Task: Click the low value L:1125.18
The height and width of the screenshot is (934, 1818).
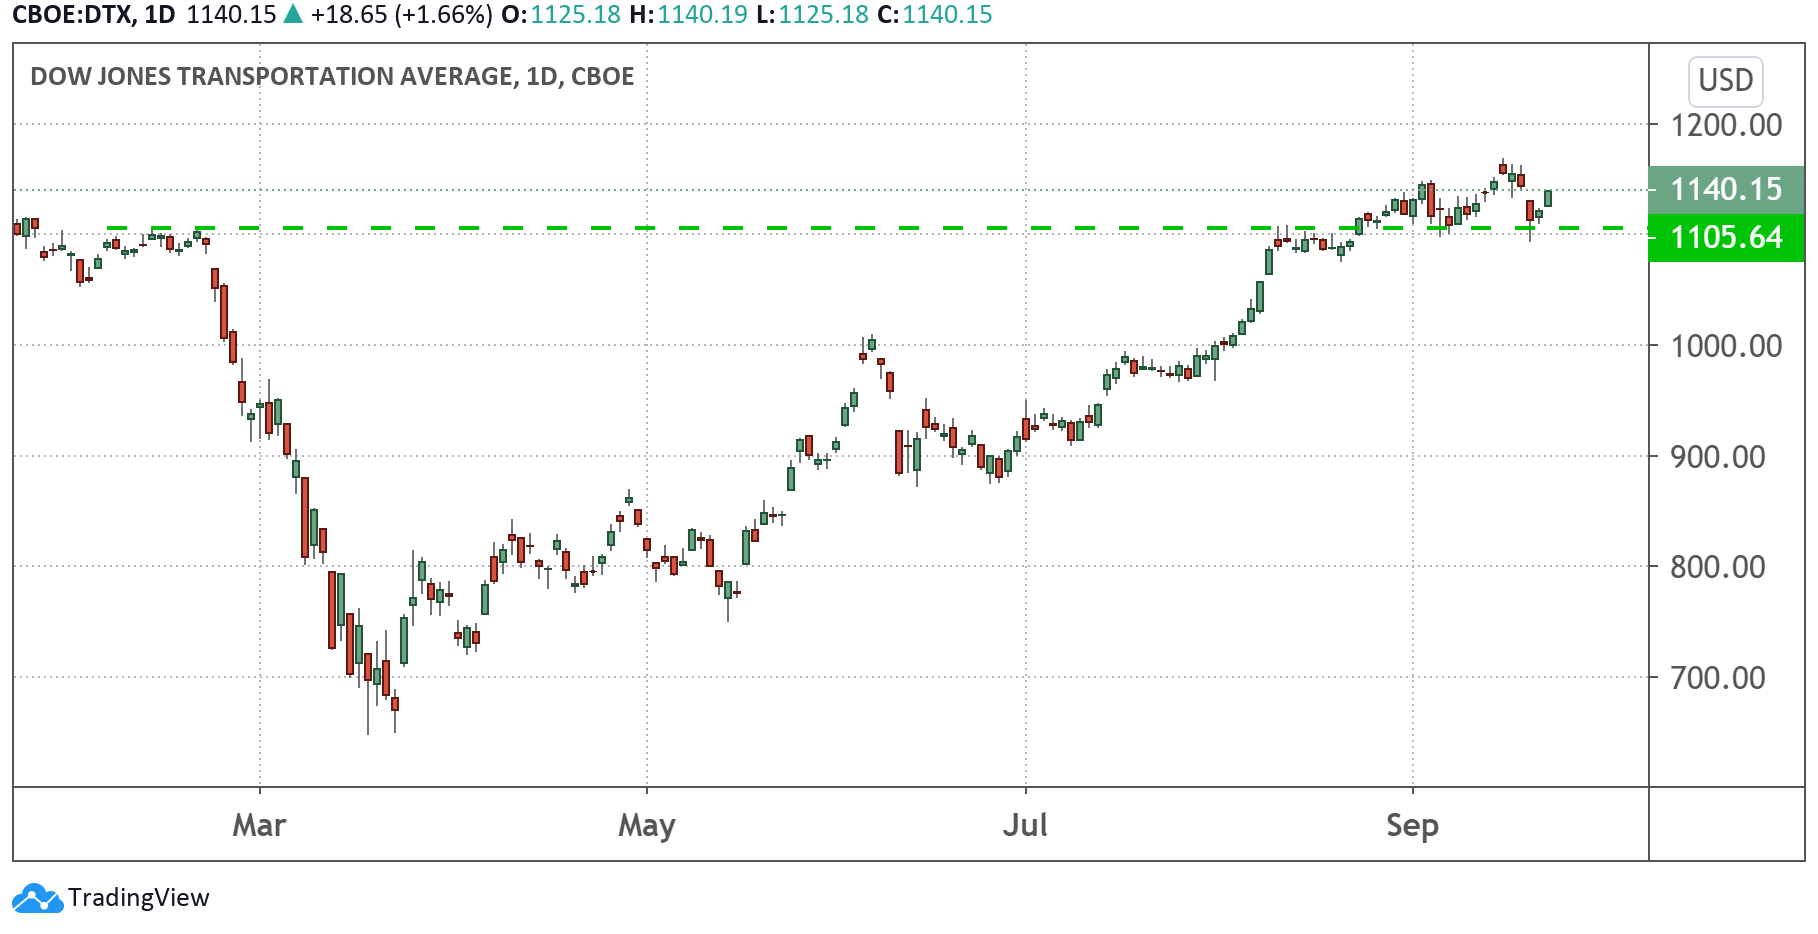Action: 812,15
